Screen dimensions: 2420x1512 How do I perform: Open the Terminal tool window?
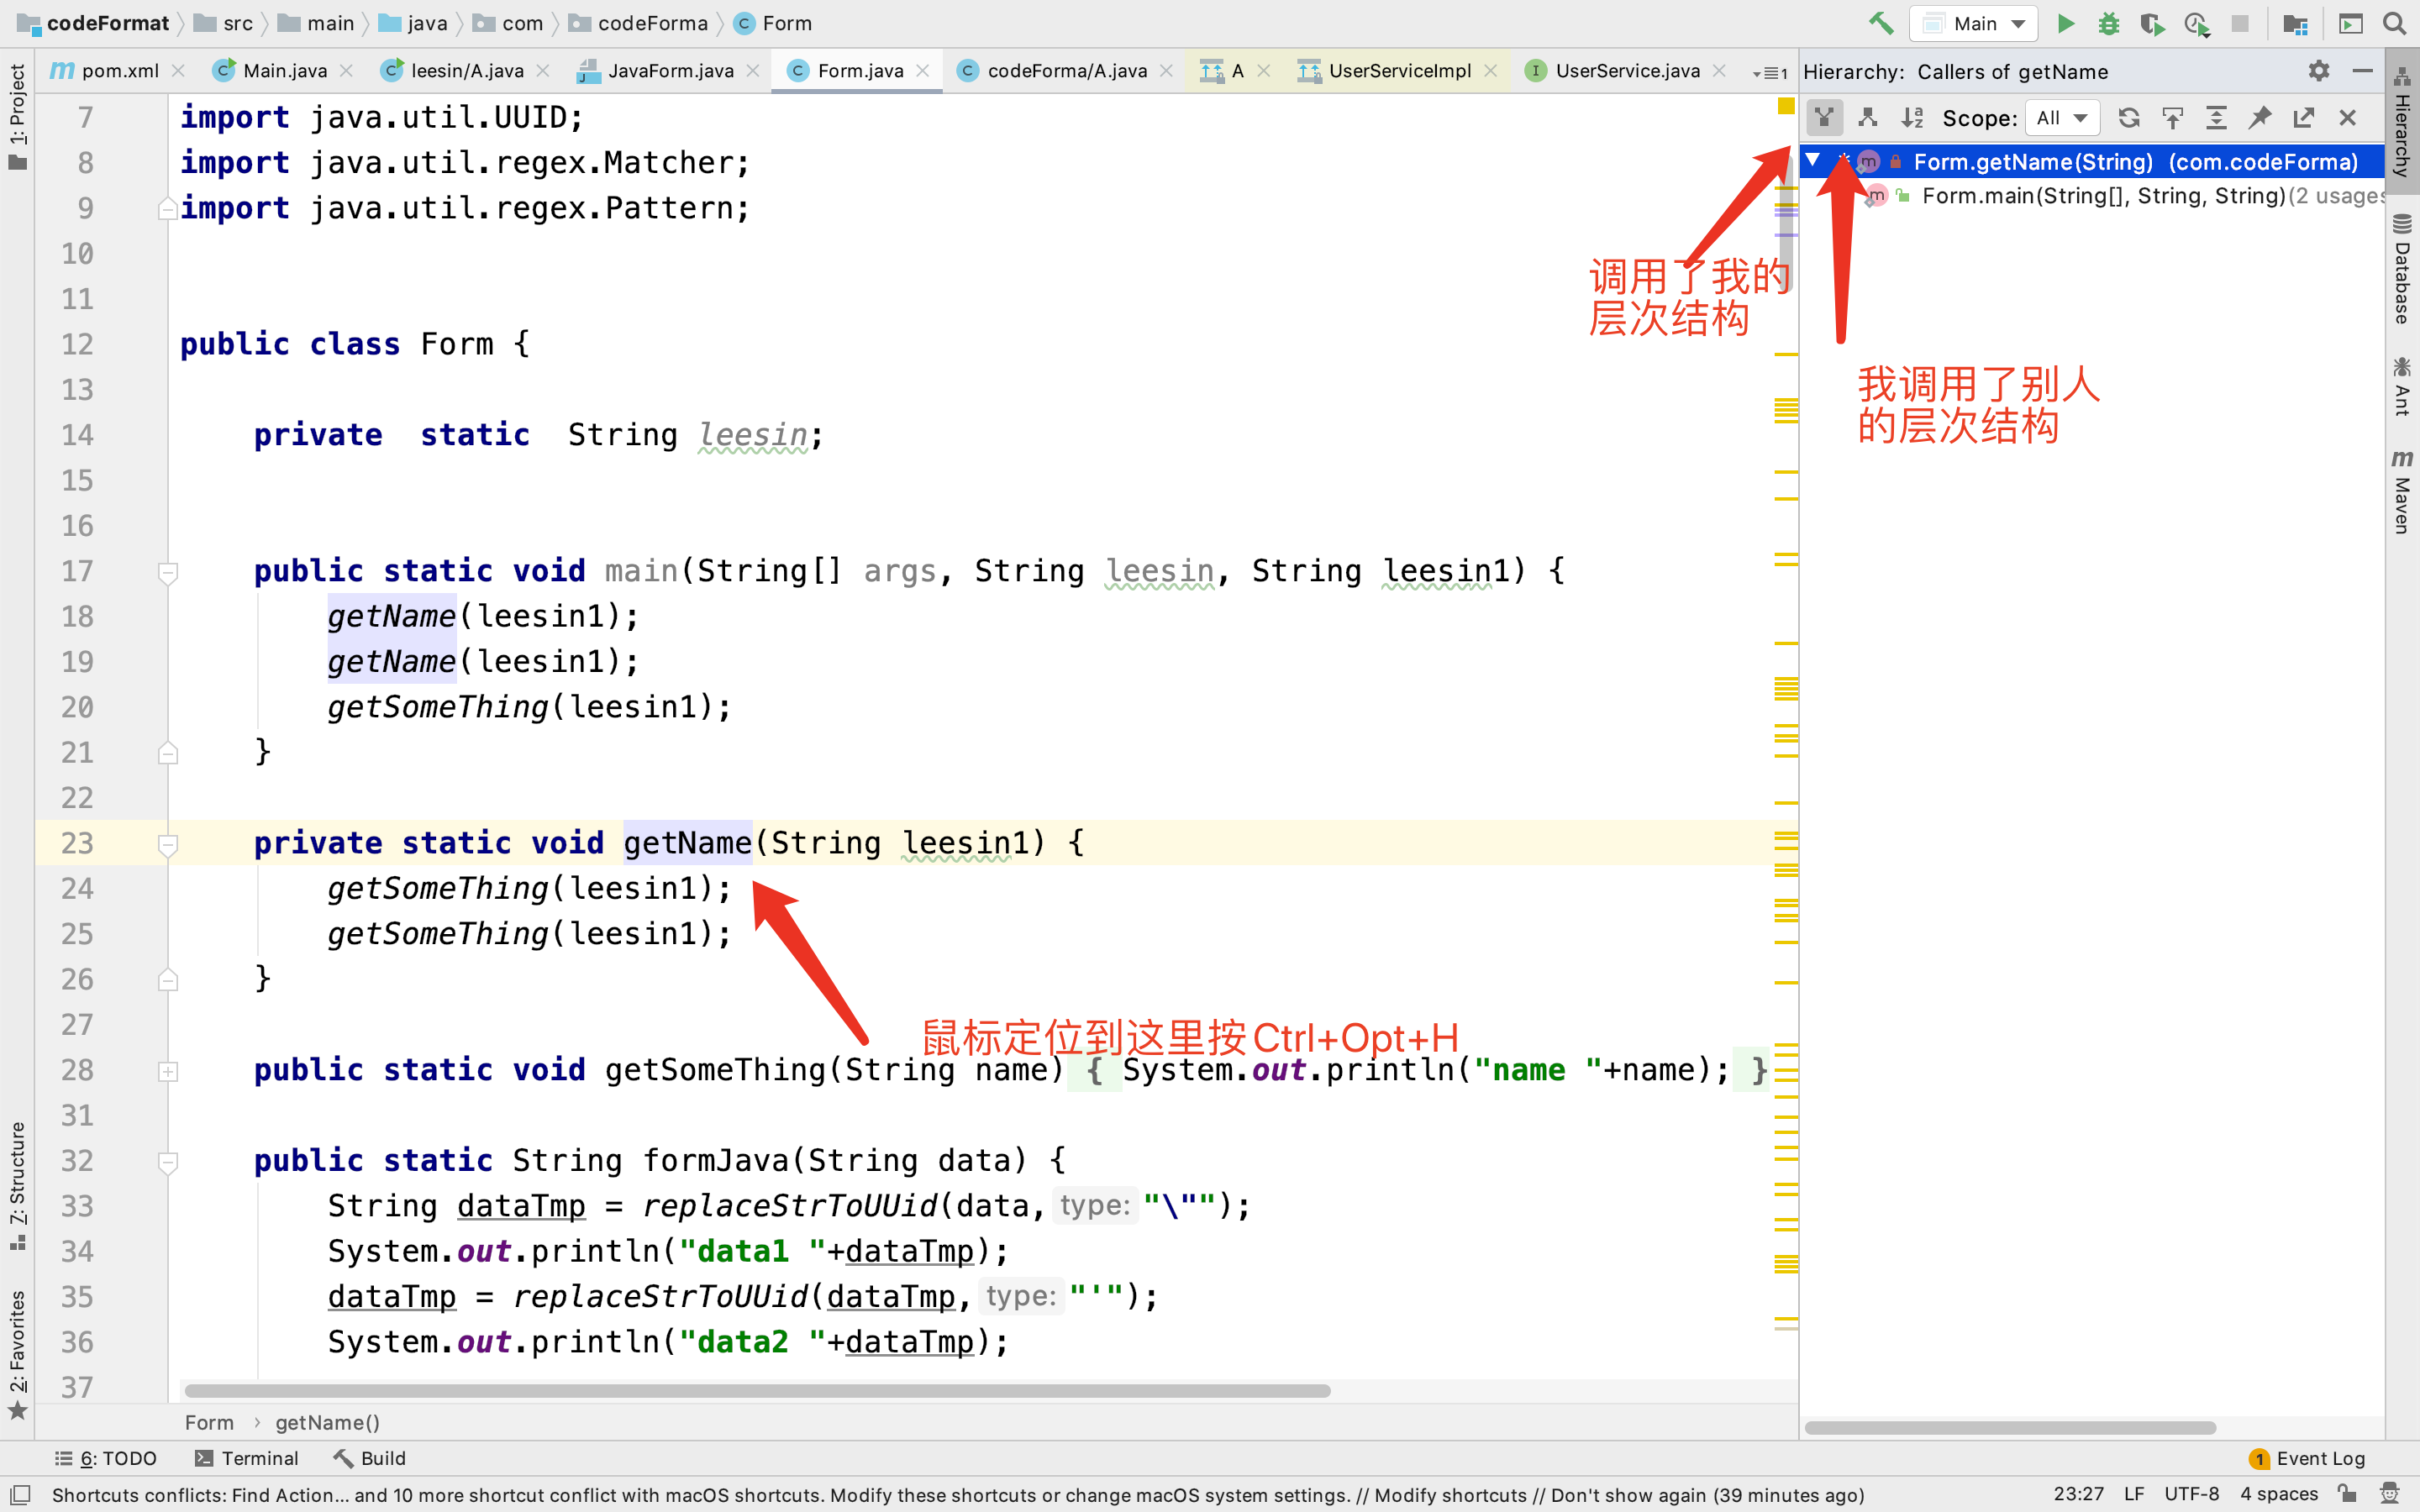click(246, 1458)
